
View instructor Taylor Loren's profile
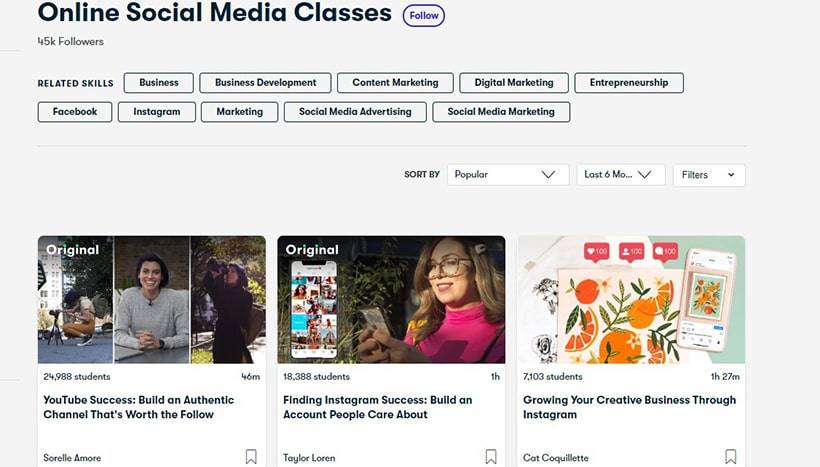coord(309,458)
